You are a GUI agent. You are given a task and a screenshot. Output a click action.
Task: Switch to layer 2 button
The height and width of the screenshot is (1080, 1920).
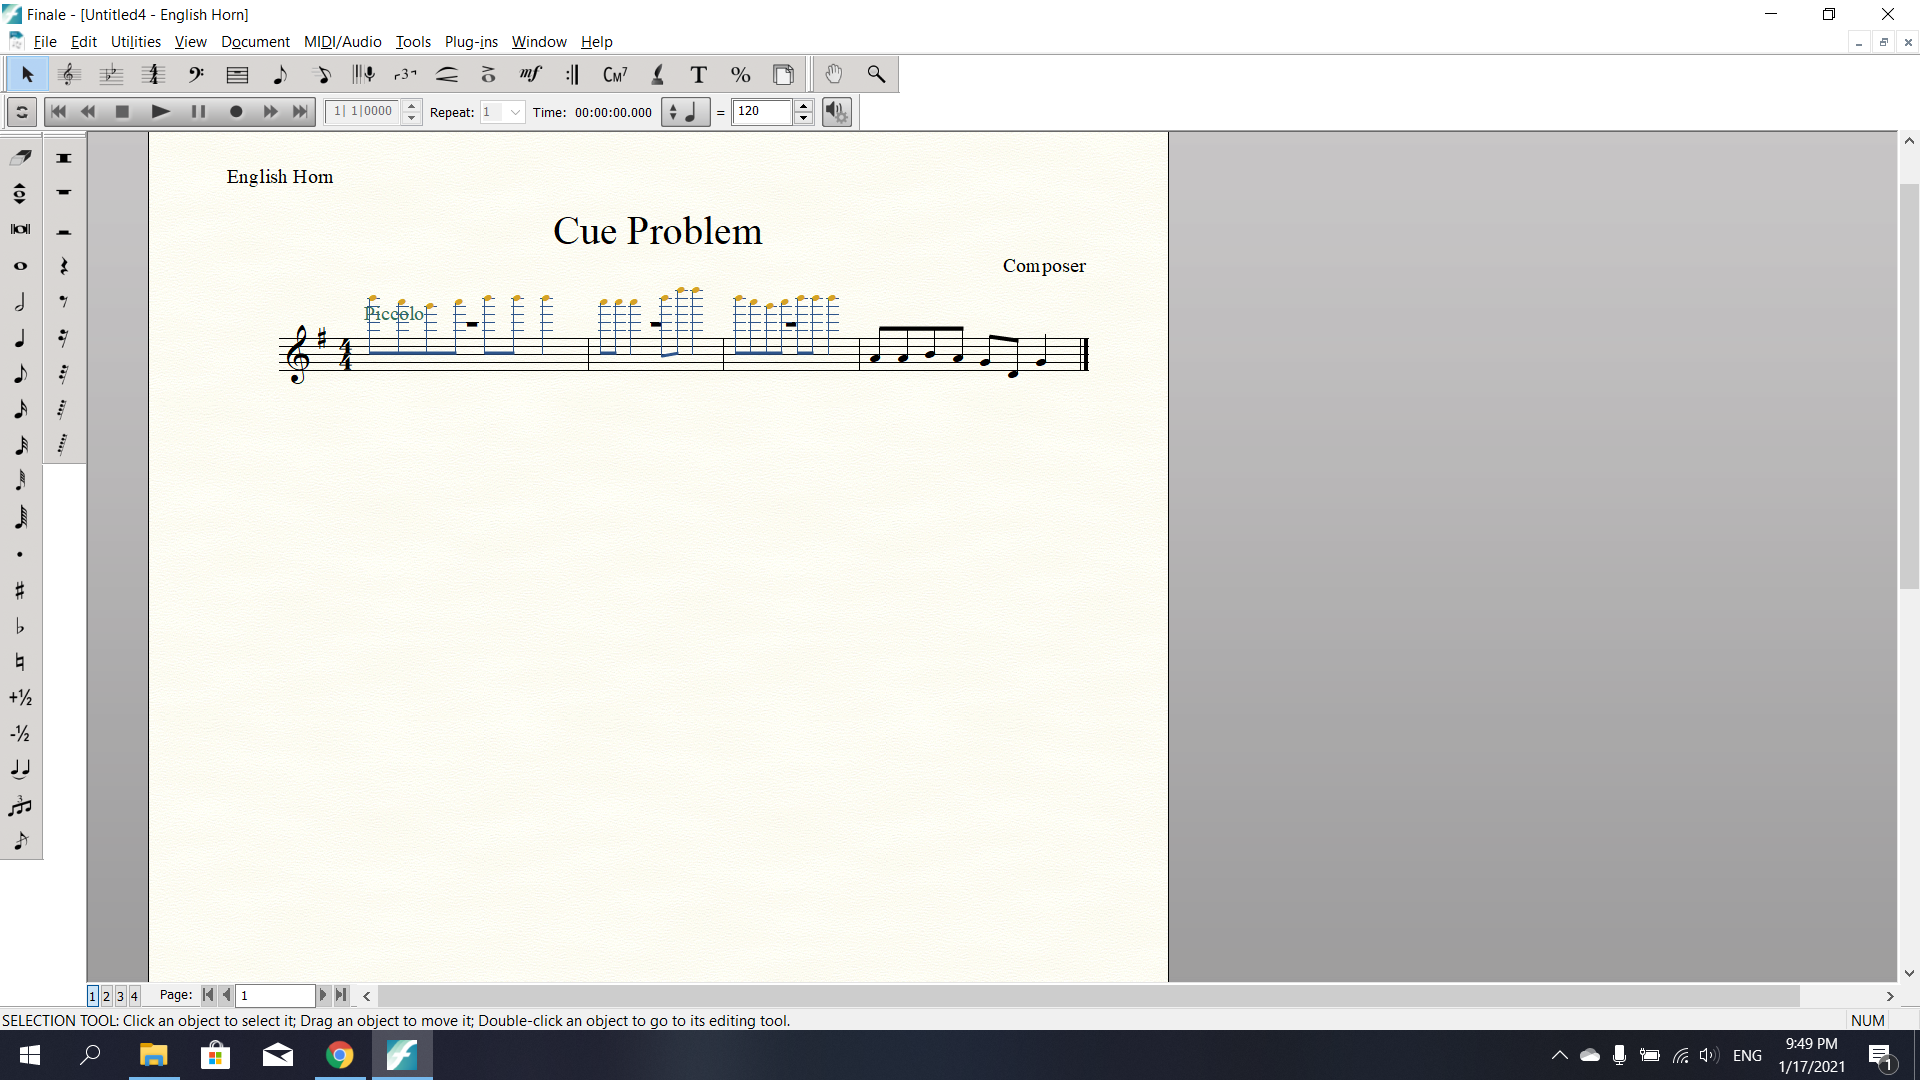point(106,996)
